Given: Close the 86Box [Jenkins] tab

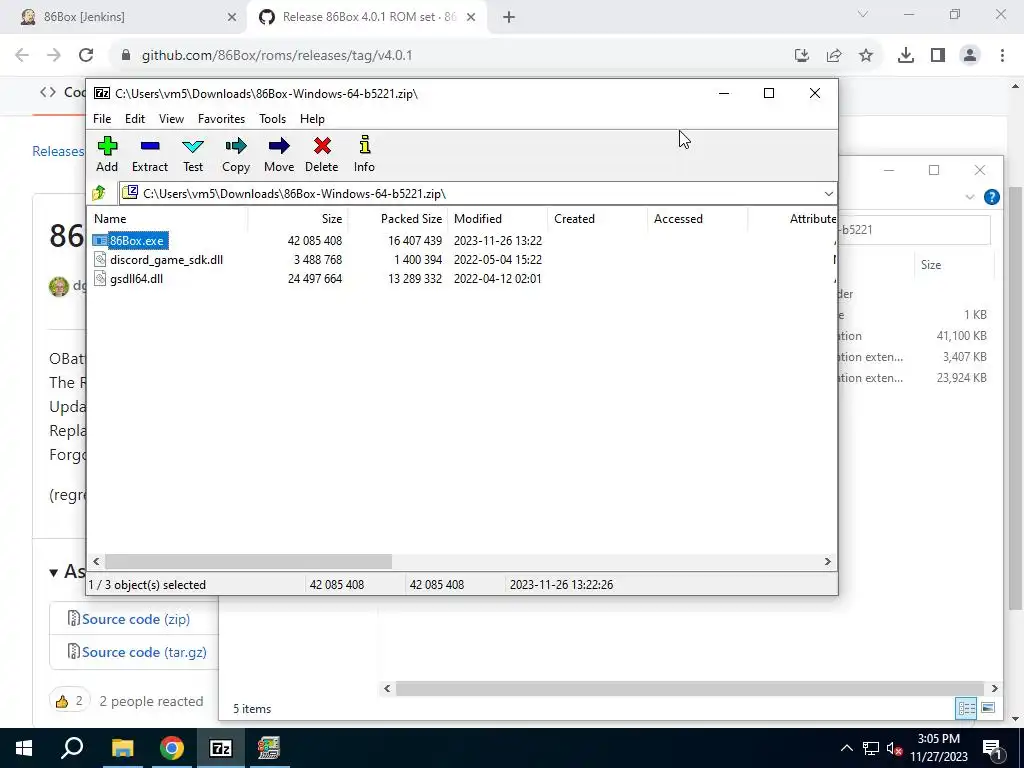Looking at the screenshot, I should (x=232, y=17).
